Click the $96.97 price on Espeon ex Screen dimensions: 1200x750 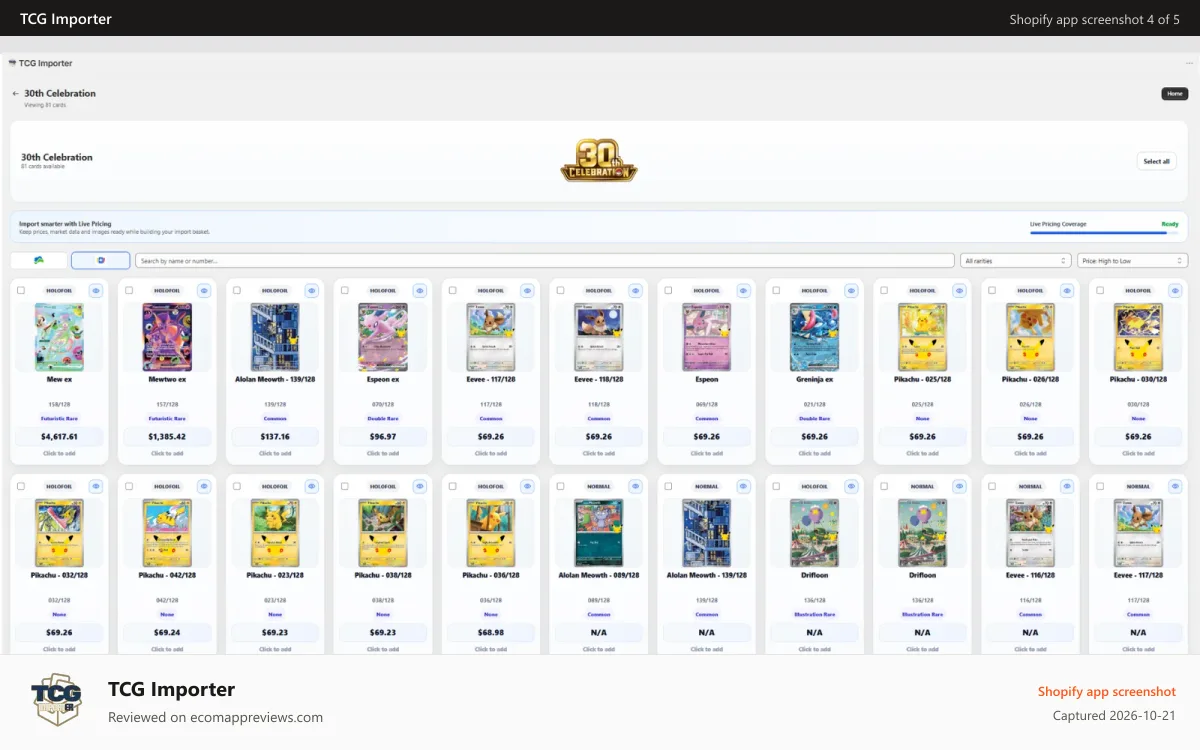tap(383, 437)
